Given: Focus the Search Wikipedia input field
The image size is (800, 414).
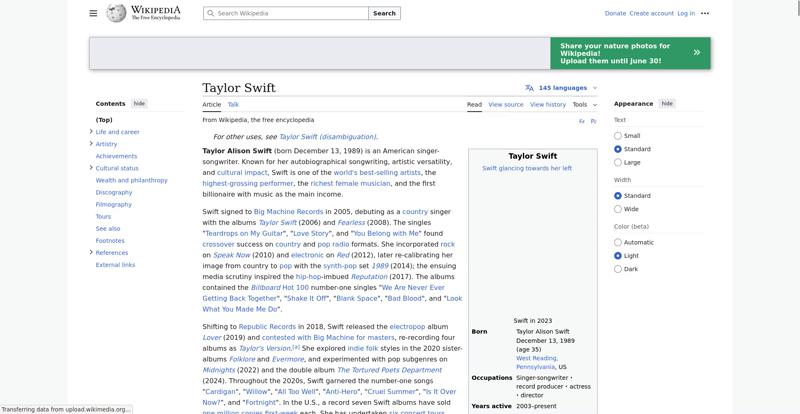Looking at the screenshot, I should (x=286, y=13).
